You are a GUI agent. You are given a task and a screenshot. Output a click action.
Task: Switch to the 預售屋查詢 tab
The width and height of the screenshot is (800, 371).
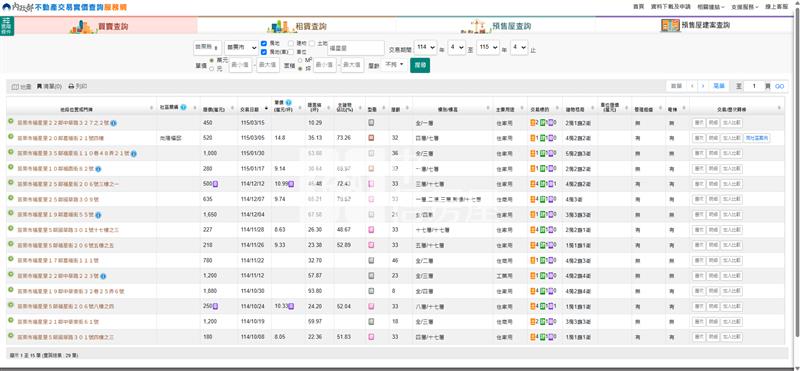click(495, 26)
